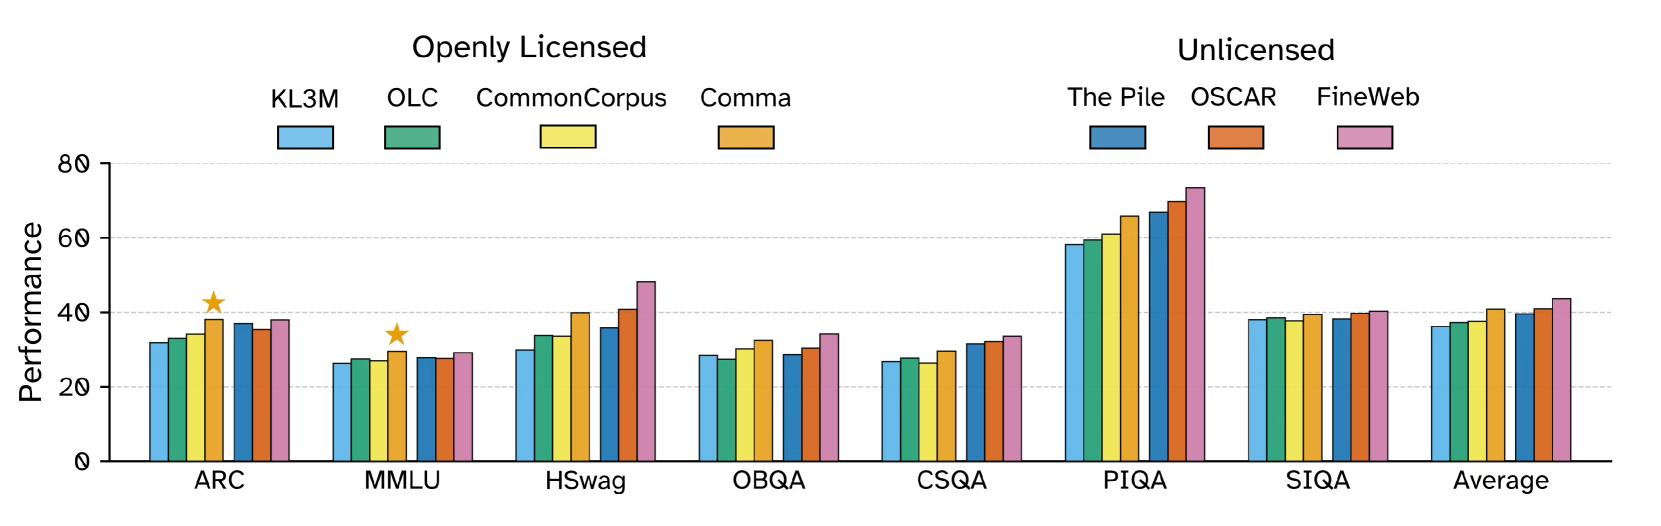Viewport: 1661px width, 526px height.
Task: Click the FineWeb pink legend swatch
Action: (x=1365, y=137)
